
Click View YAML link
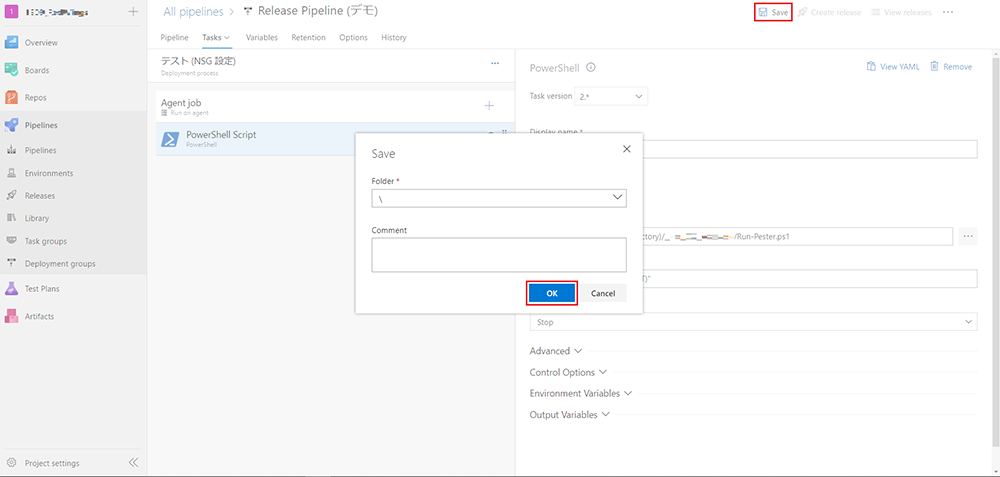tap(893, 66)
